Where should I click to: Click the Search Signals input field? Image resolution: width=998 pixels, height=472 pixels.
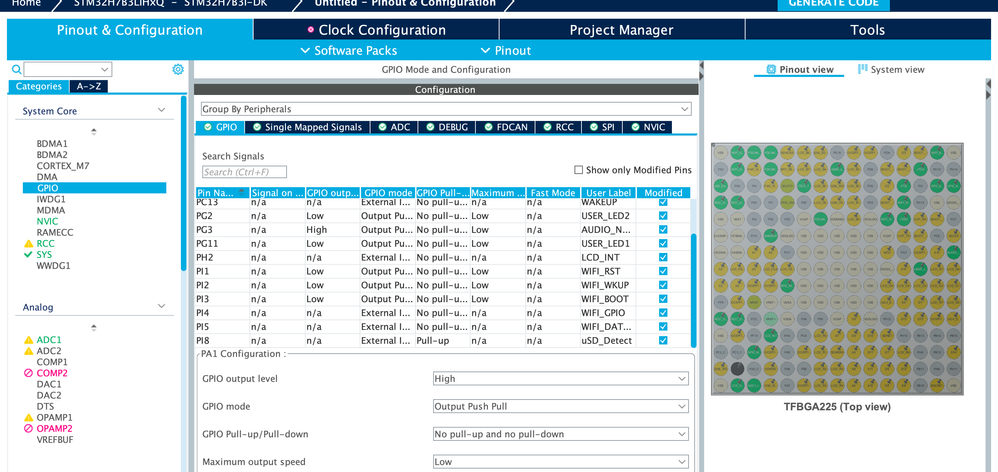[x=244, y=172]
